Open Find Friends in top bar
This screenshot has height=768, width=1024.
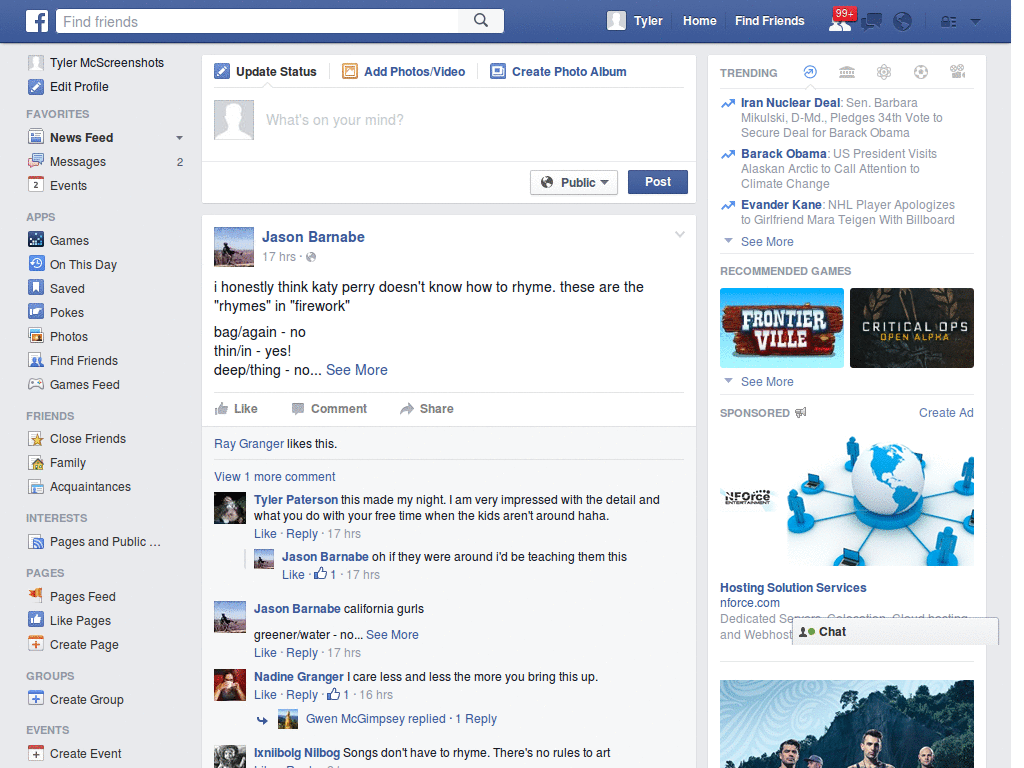769,21
